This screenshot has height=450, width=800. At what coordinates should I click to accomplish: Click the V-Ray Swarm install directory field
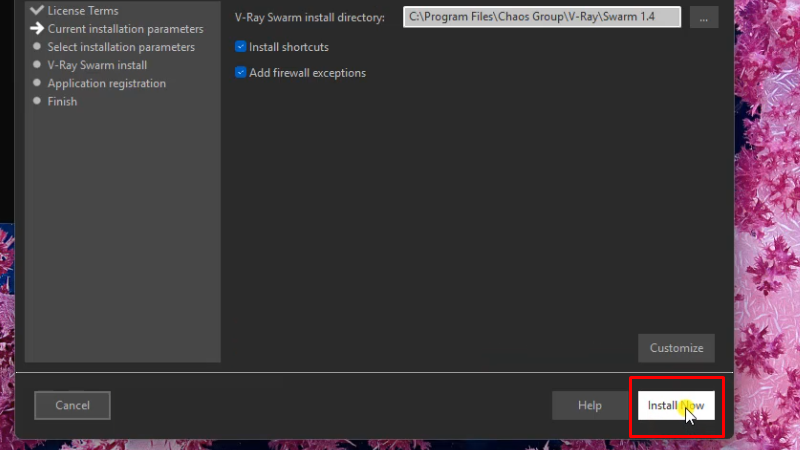(542, 17)
